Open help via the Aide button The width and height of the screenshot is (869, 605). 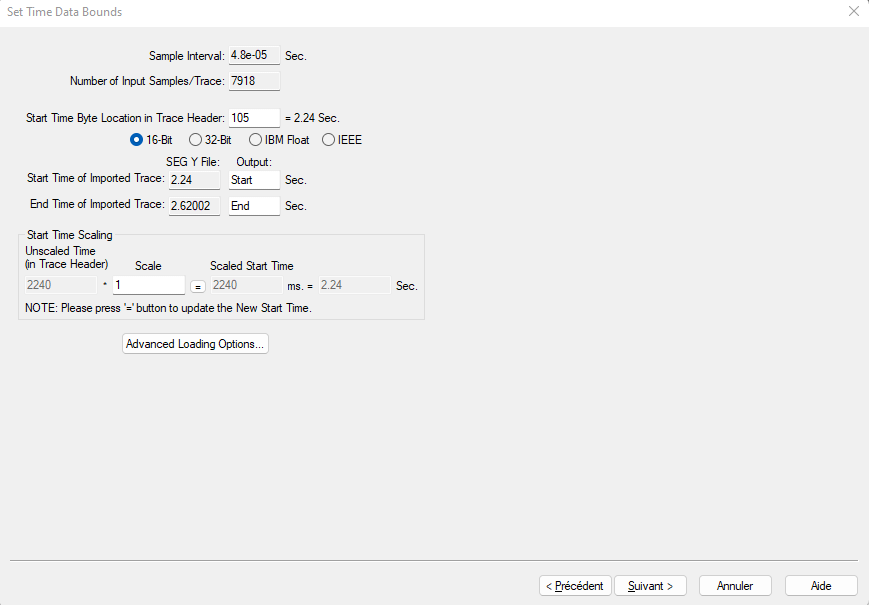pos(821,586)
